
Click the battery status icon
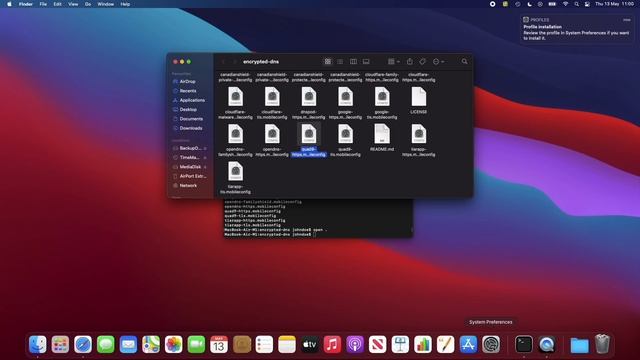pyautogui.click(x=552, y=4)
